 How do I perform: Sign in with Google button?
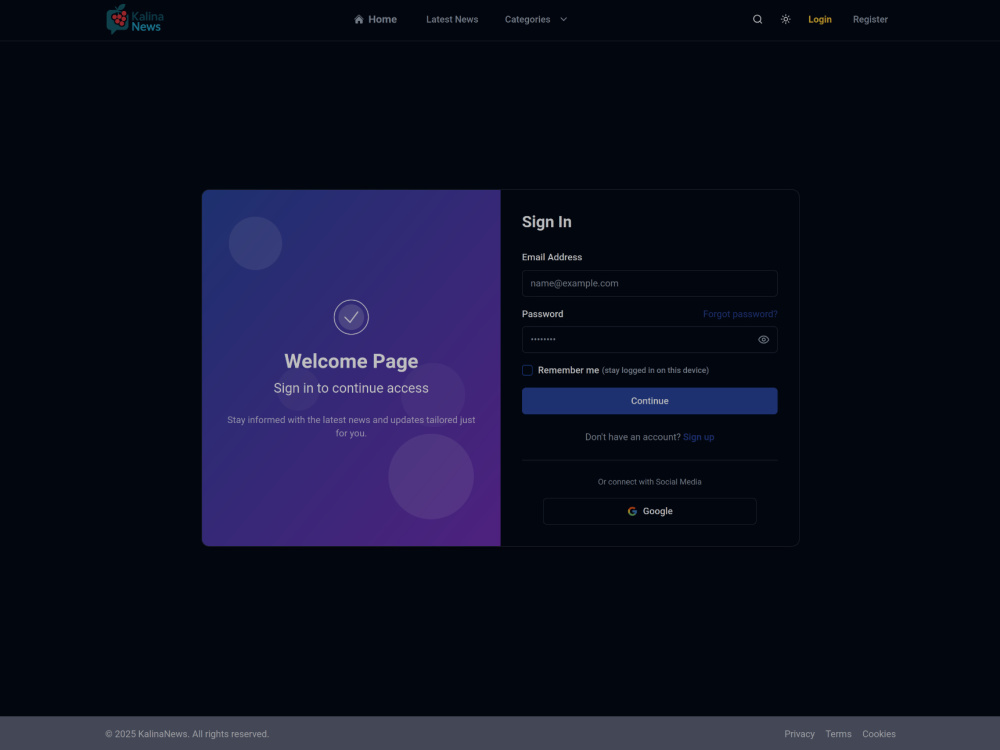(x=649, y=511)
